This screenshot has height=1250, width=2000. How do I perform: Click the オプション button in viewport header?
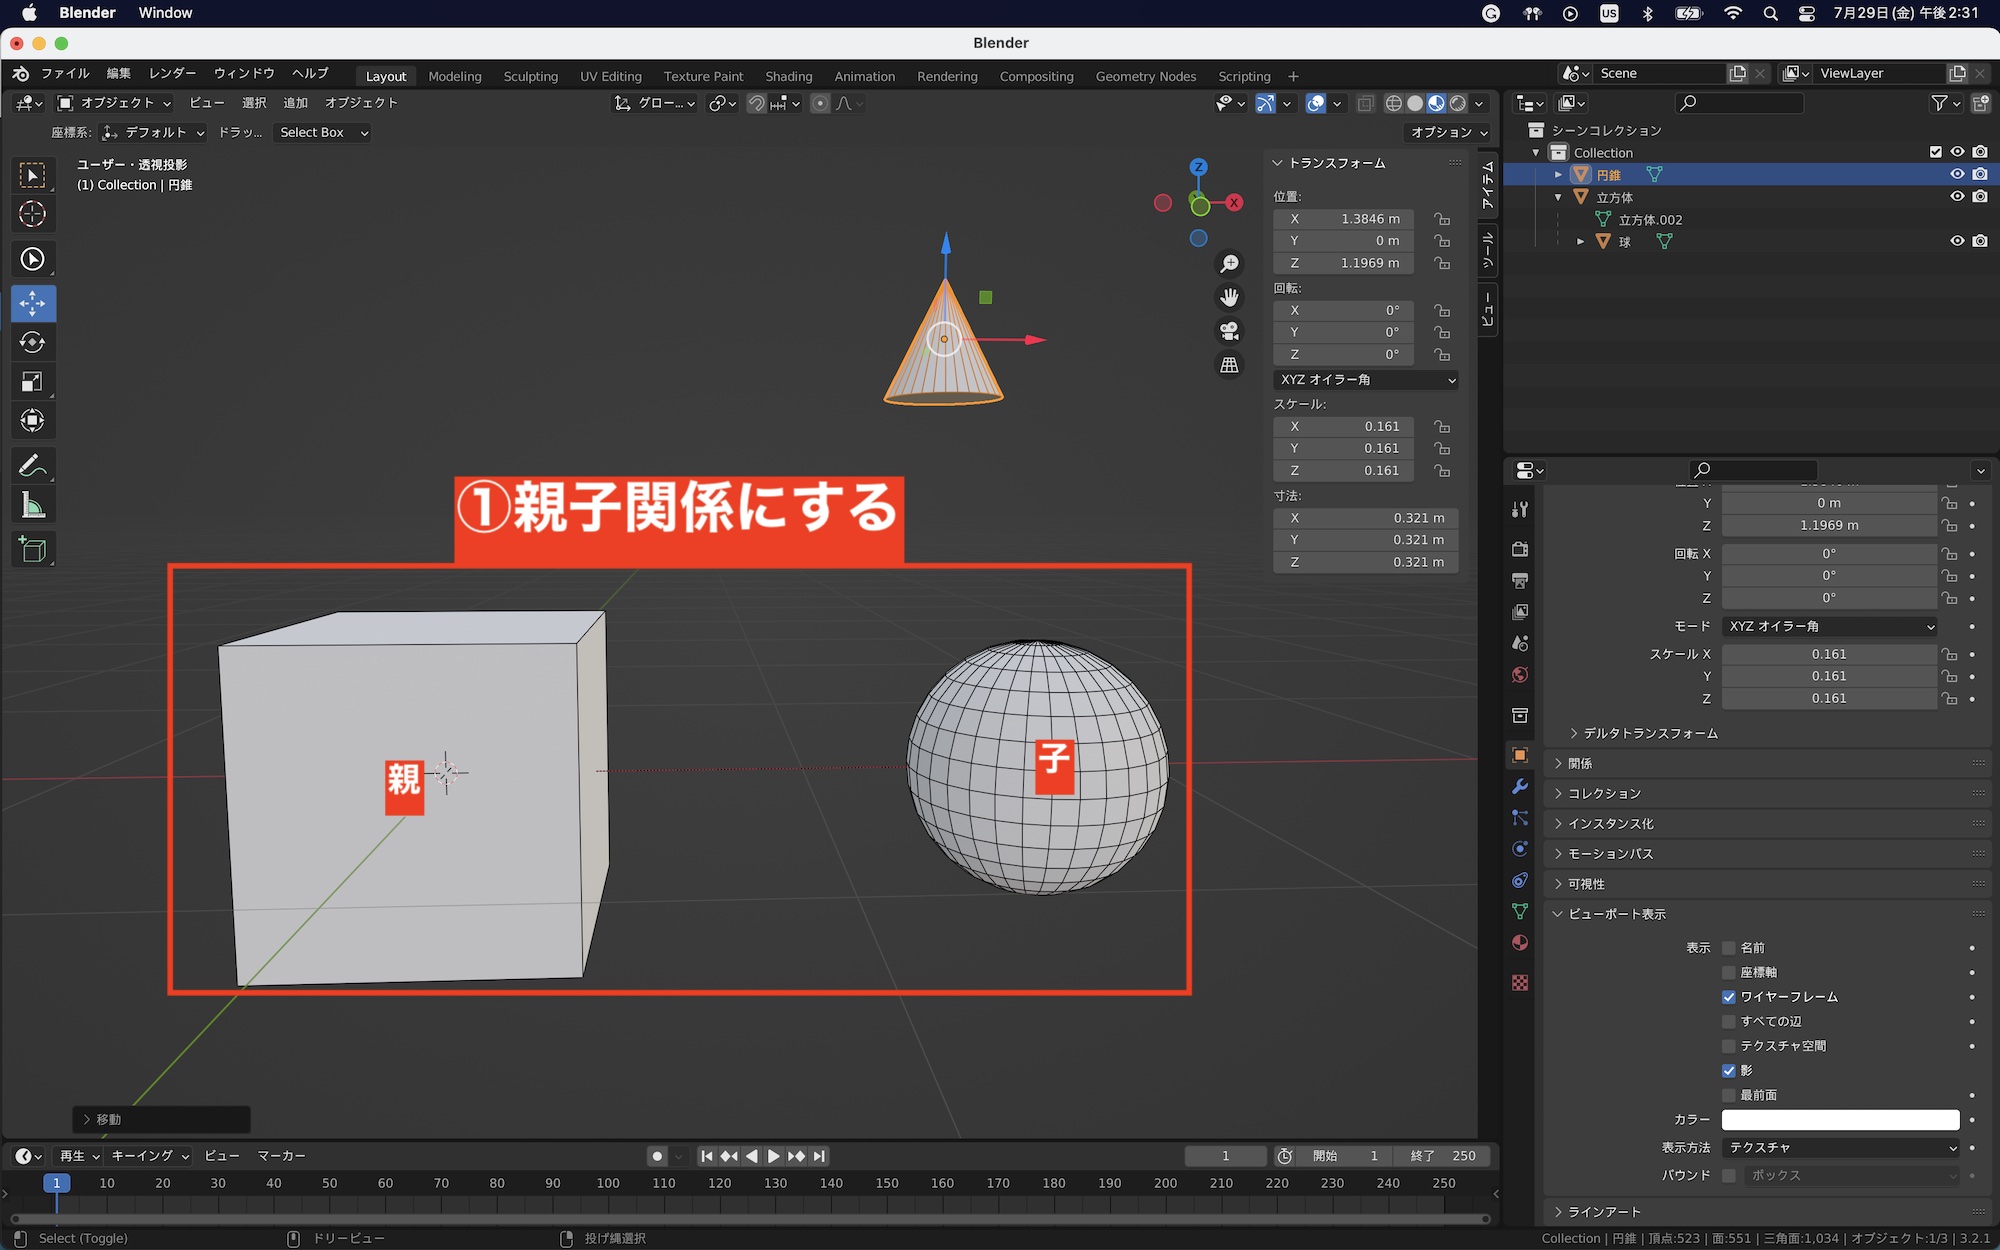tap(1449, 132)
